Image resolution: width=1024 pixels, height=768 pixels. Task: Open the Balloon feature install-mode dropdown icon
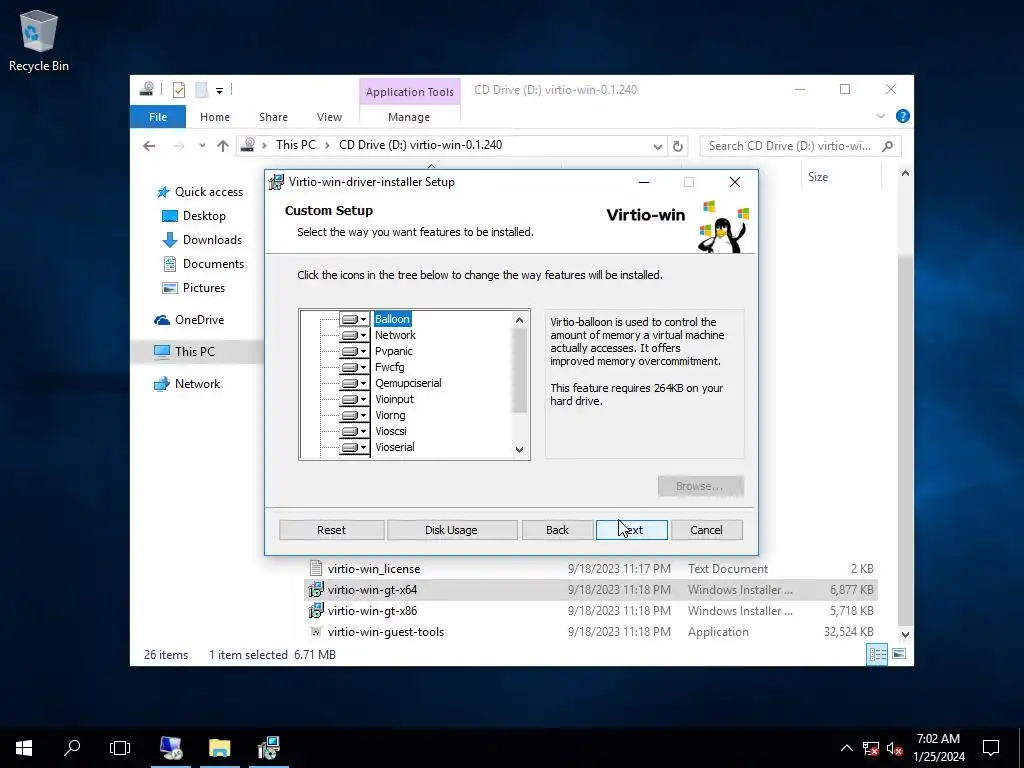tap(354, 319)
